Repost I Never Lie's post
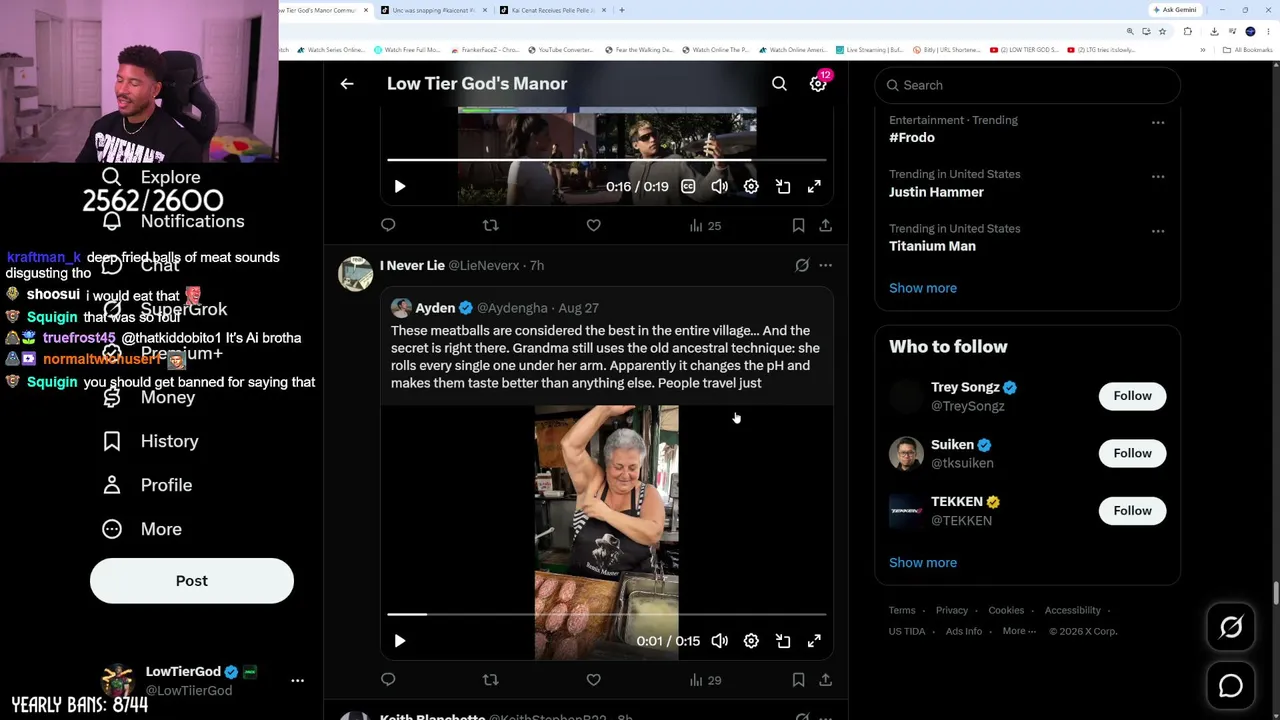The height and width of the screenshot is (720, 1280). pyautogui.click(x=490, y=680)
